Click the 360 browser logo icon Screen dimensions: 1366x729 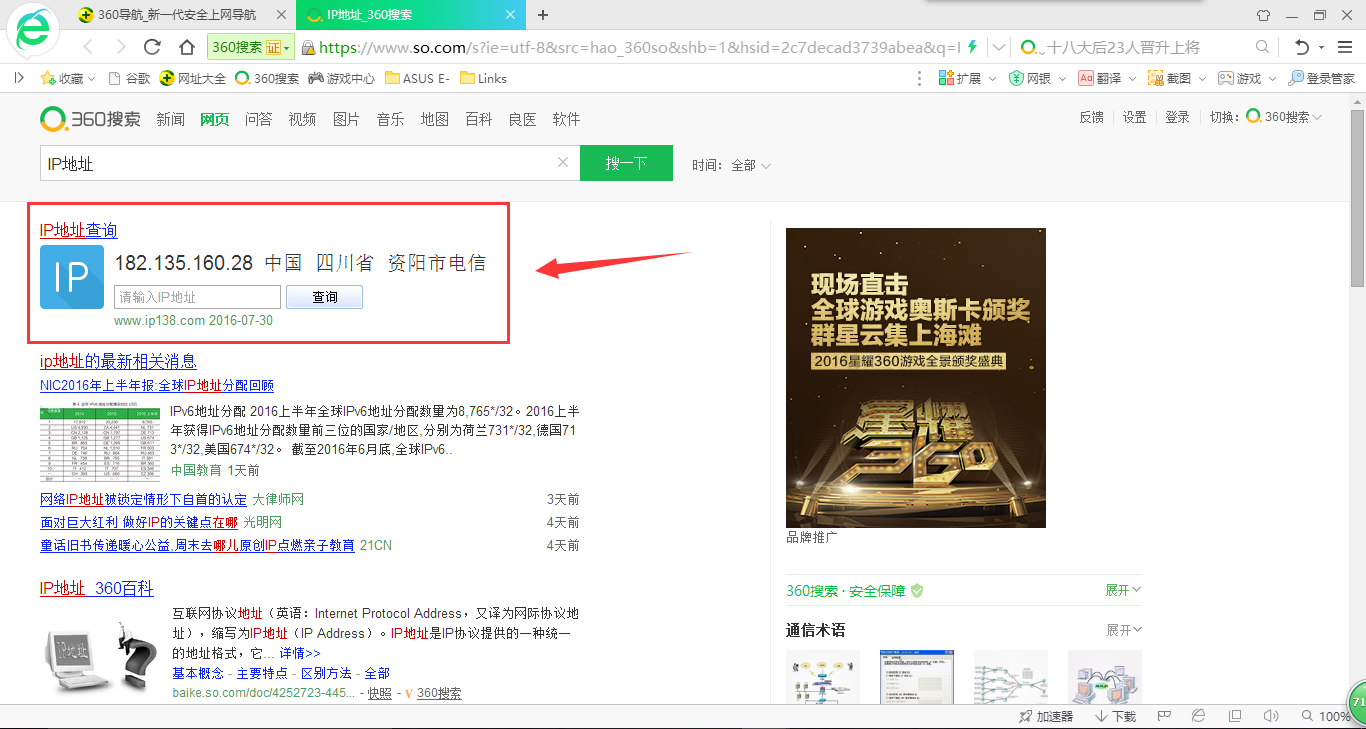pyautogui.click(x=33, y=32)
